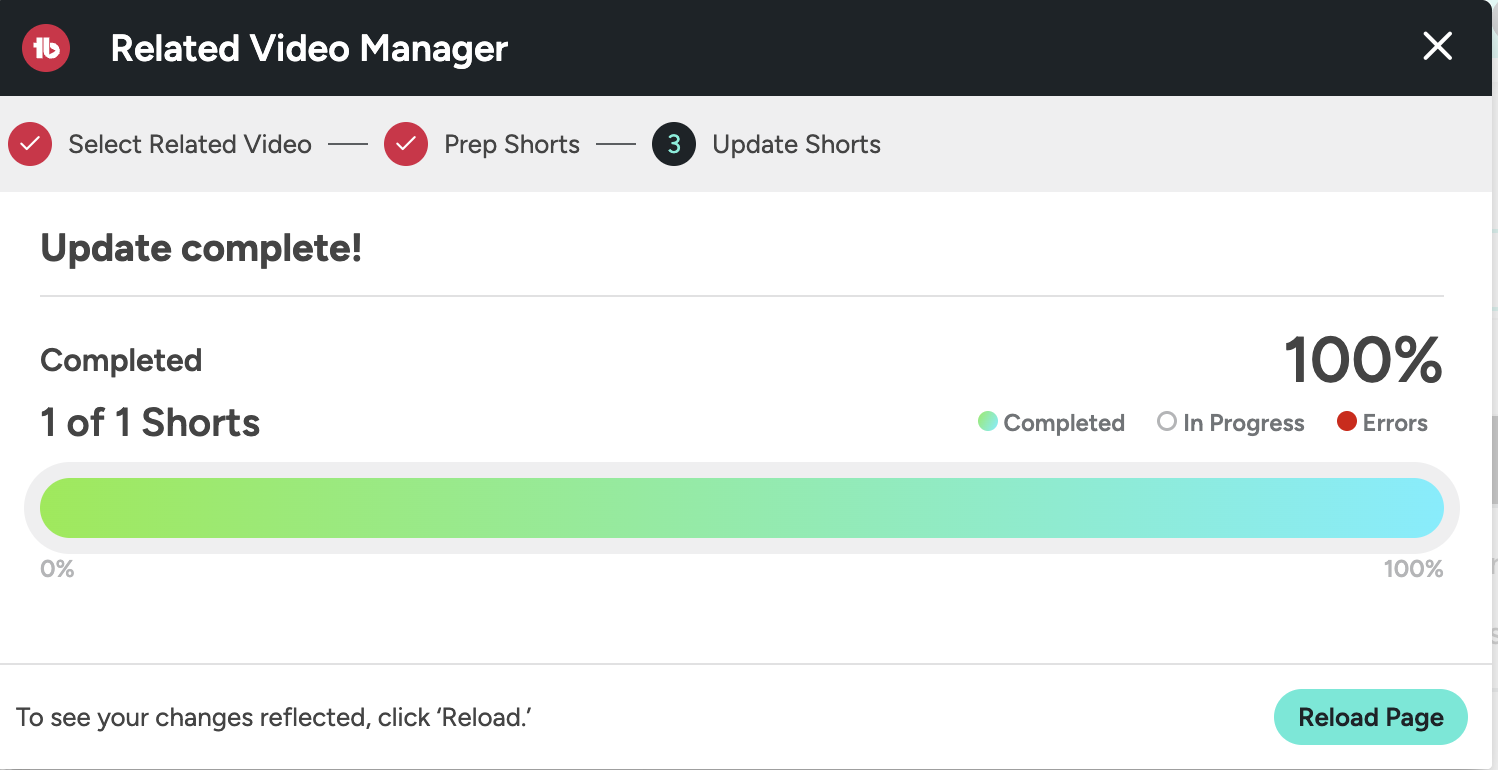
Task: Go to Select Related Video step
Action: [x=190, y=145]
